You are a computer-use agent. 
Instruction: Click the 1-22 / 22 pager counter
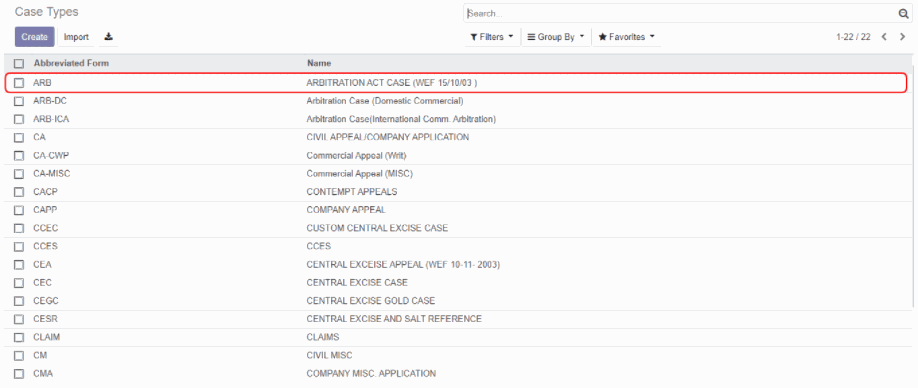coord(853,37)
